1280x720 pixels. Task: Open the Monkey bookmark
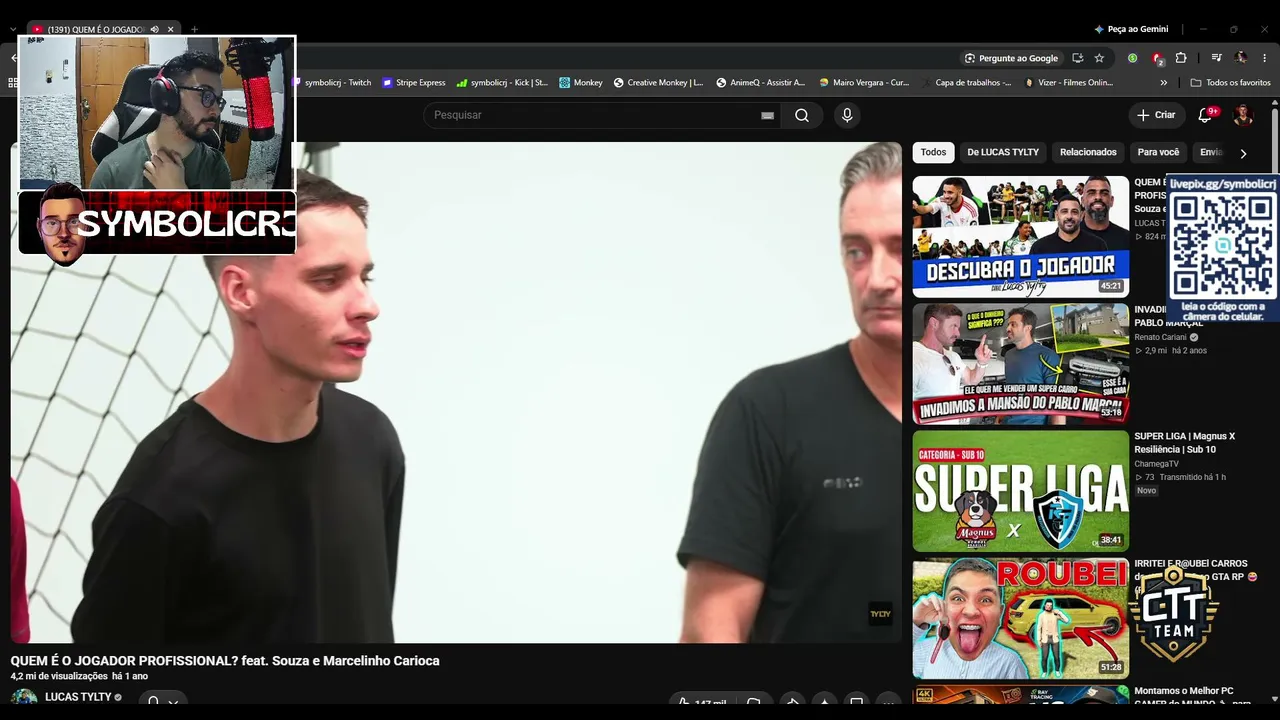pos(581,83)
